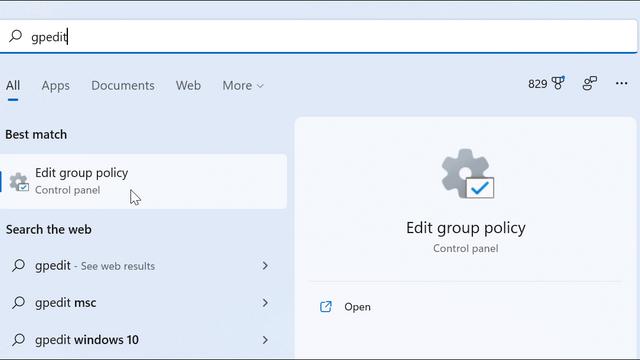Click the gpedit search input field
Screen dimensions: 640x360
coord(318,37)
